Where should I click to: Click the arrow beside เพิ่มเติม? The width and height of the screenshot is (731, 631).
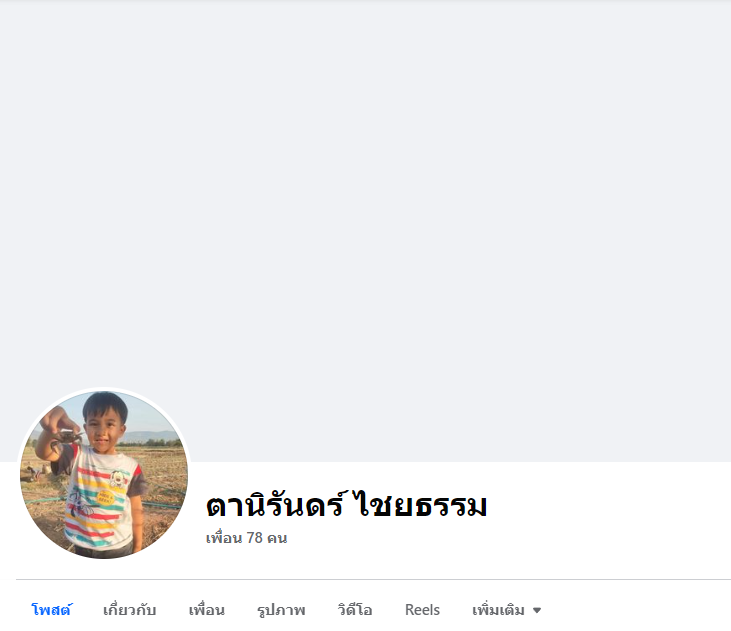click(x=537, y=610)
